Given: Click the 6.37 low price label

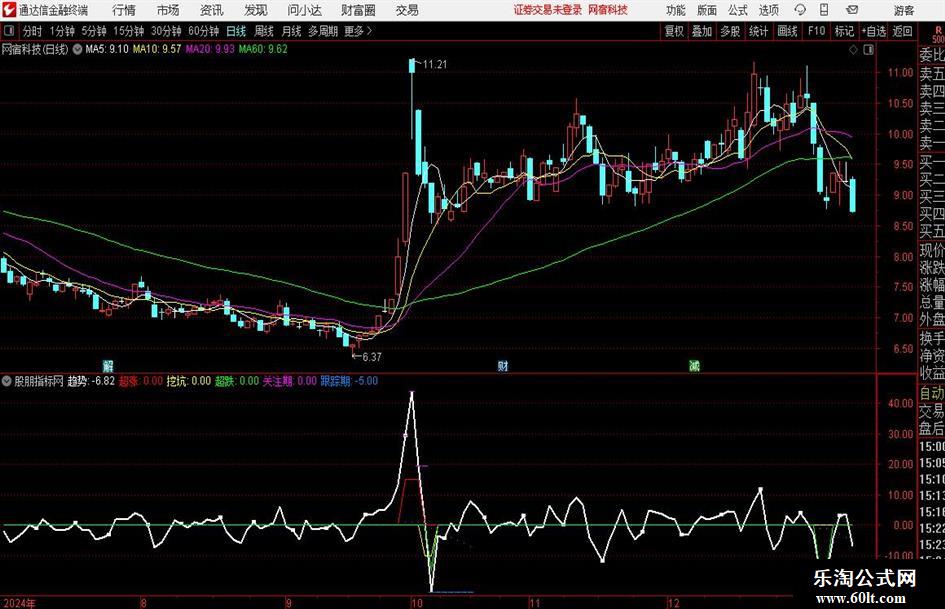Looking at the screenshot, I should click(x=371, y=357).
